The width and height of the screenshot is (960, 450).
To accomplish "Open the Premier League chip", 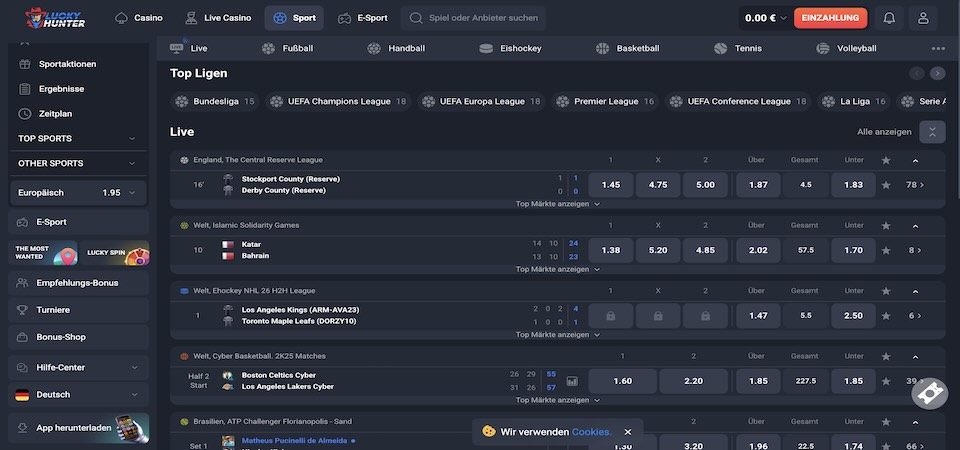I will pyautogui.click(x=605, y=102).
